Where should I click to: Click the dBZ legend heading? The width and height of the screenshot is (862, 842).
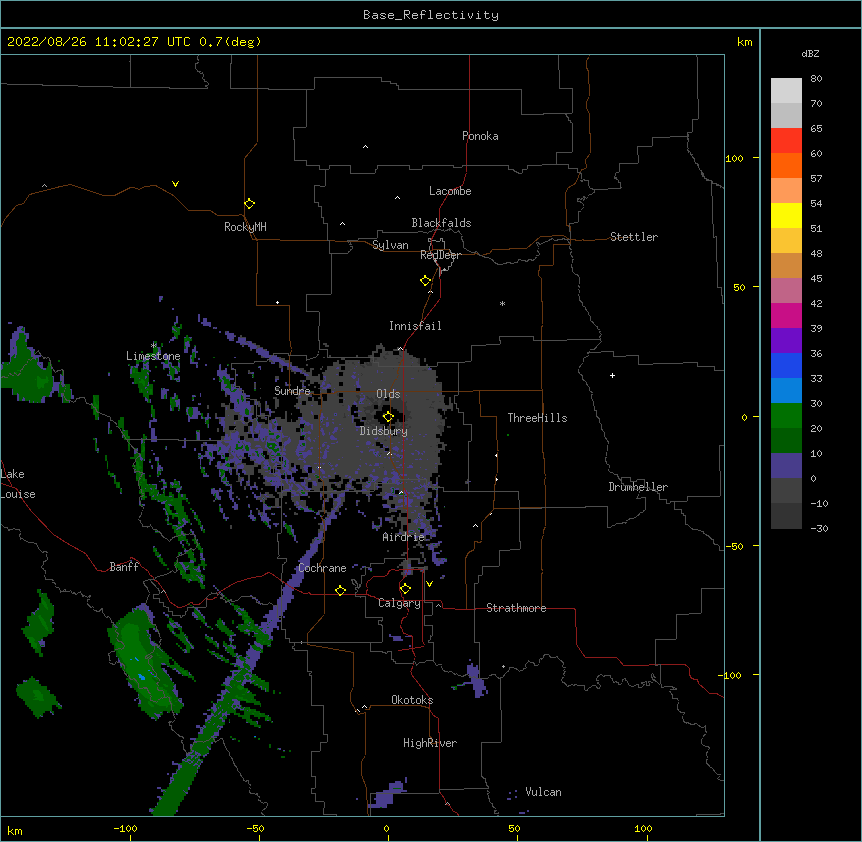pos(810,53)
